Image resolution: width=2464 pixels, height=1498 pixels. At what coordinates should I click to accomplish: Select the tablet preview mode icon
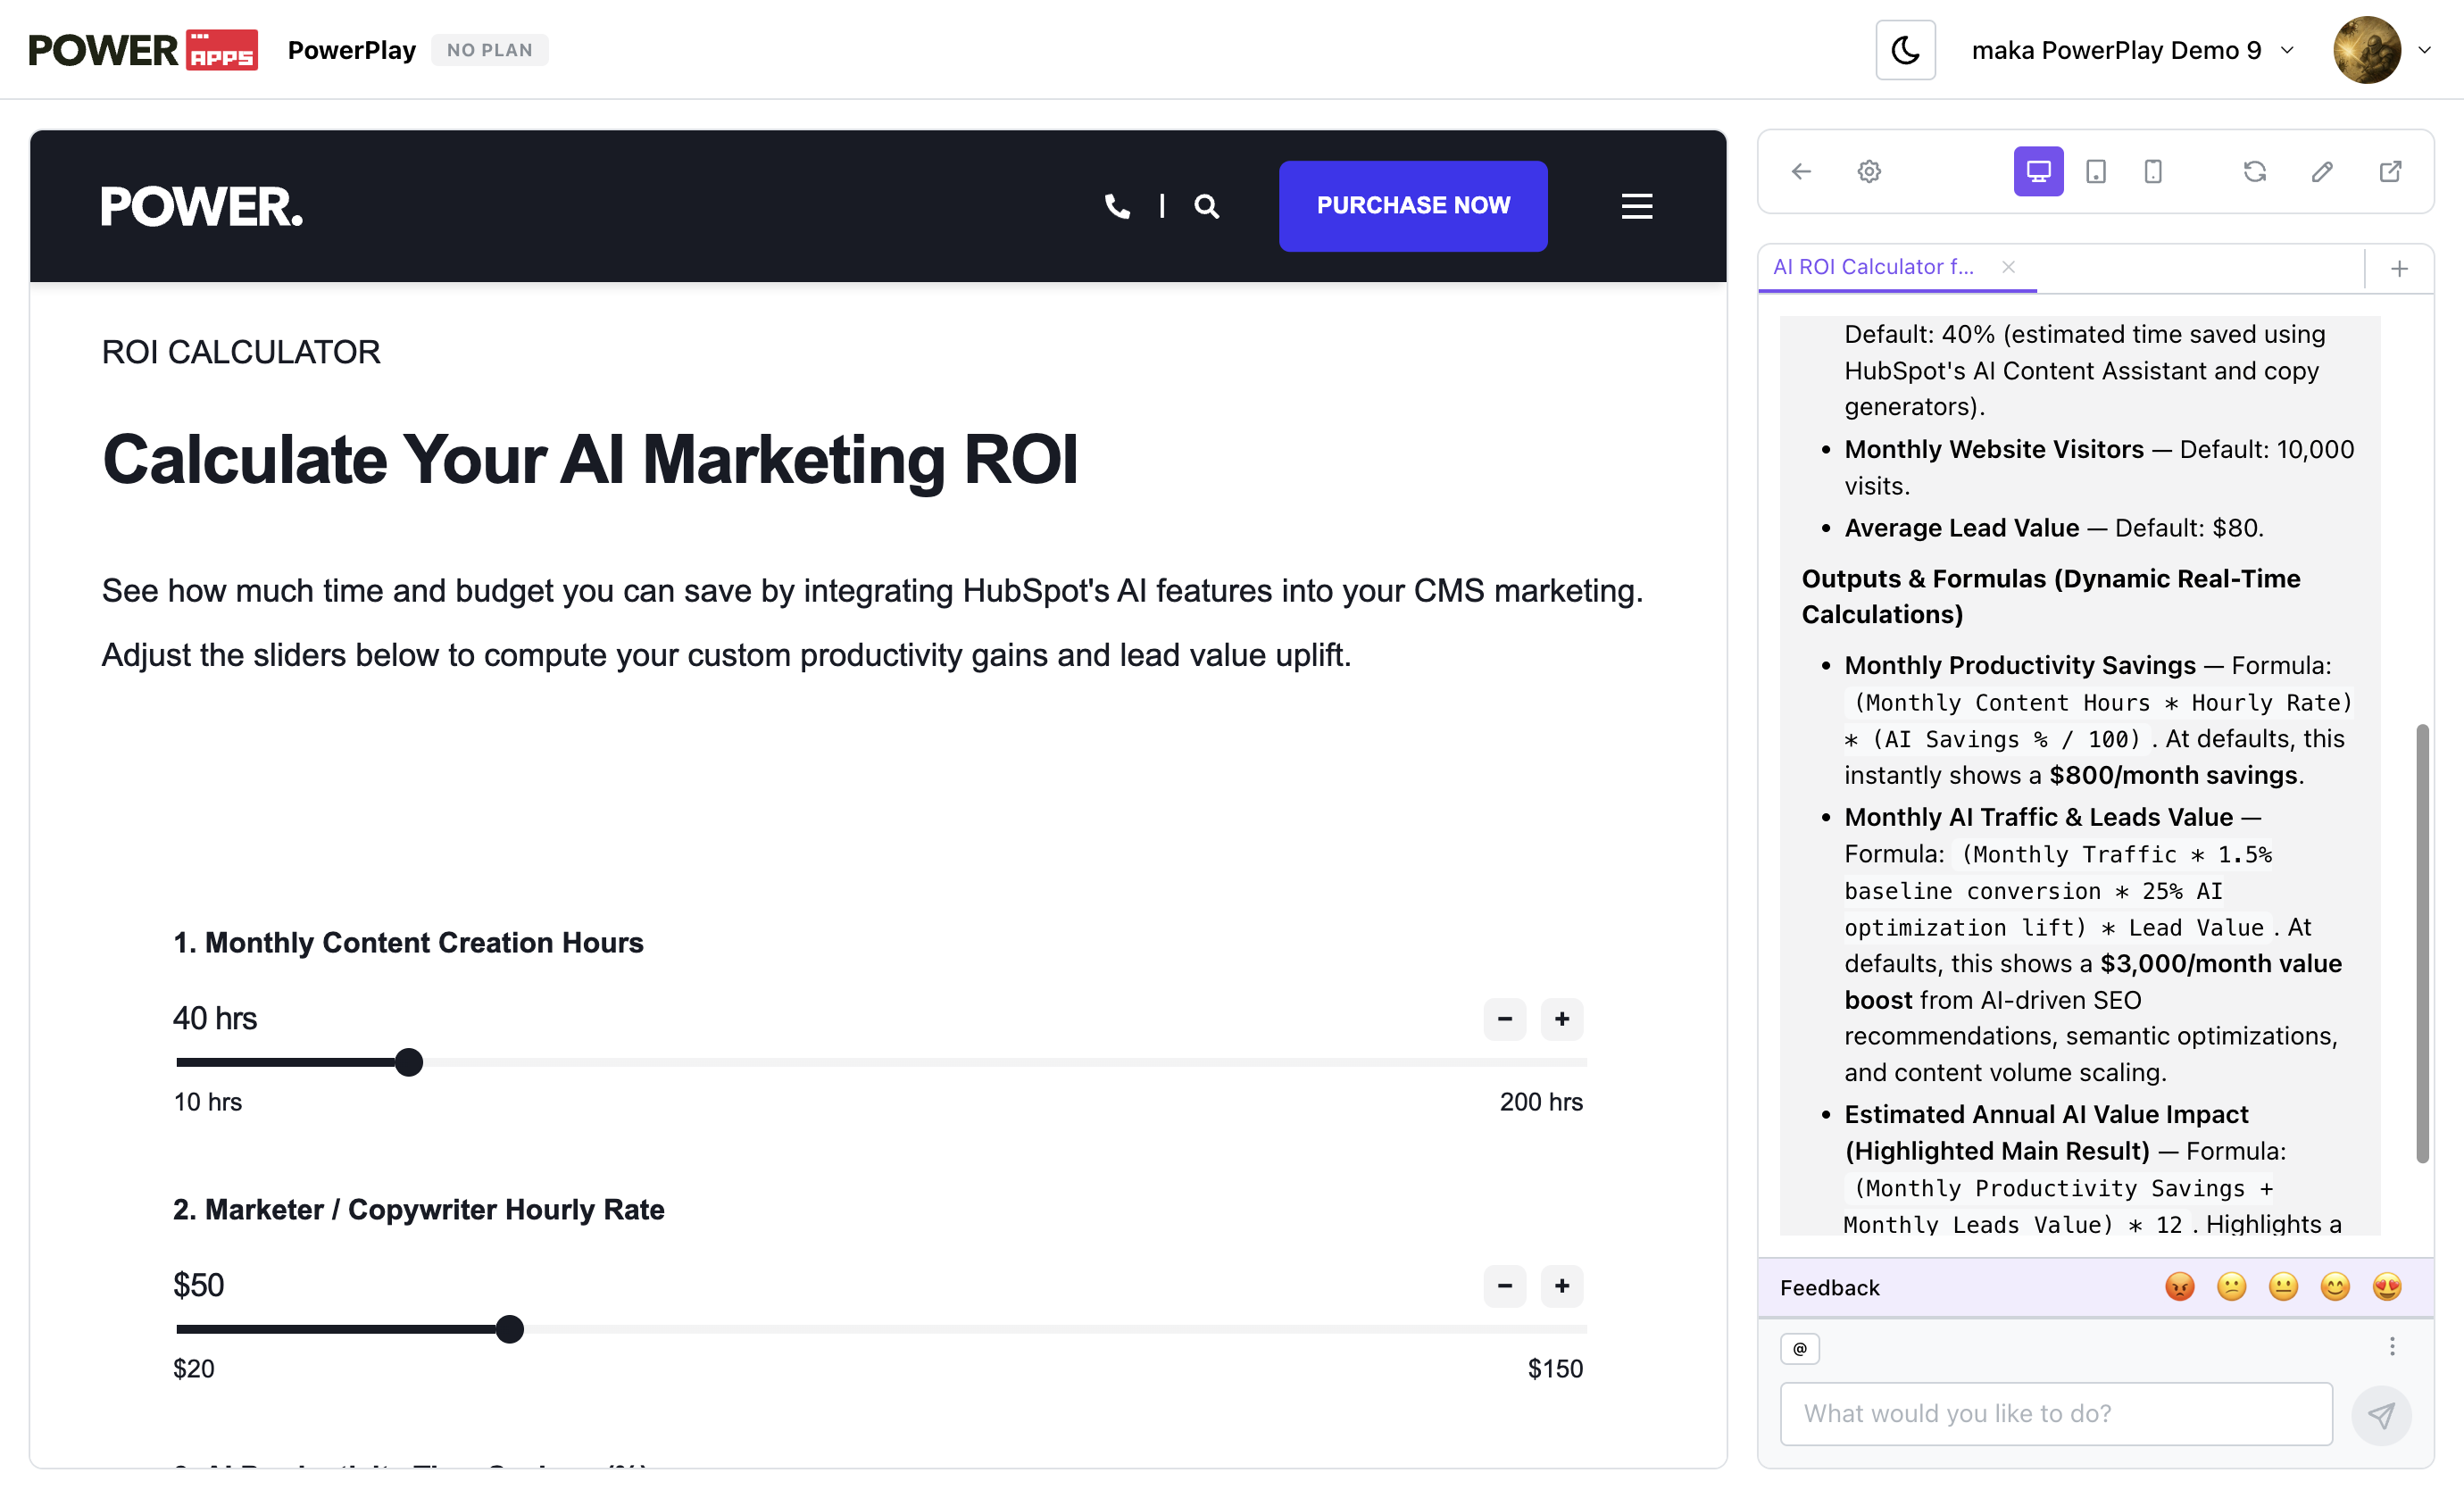click(2095, 172)
